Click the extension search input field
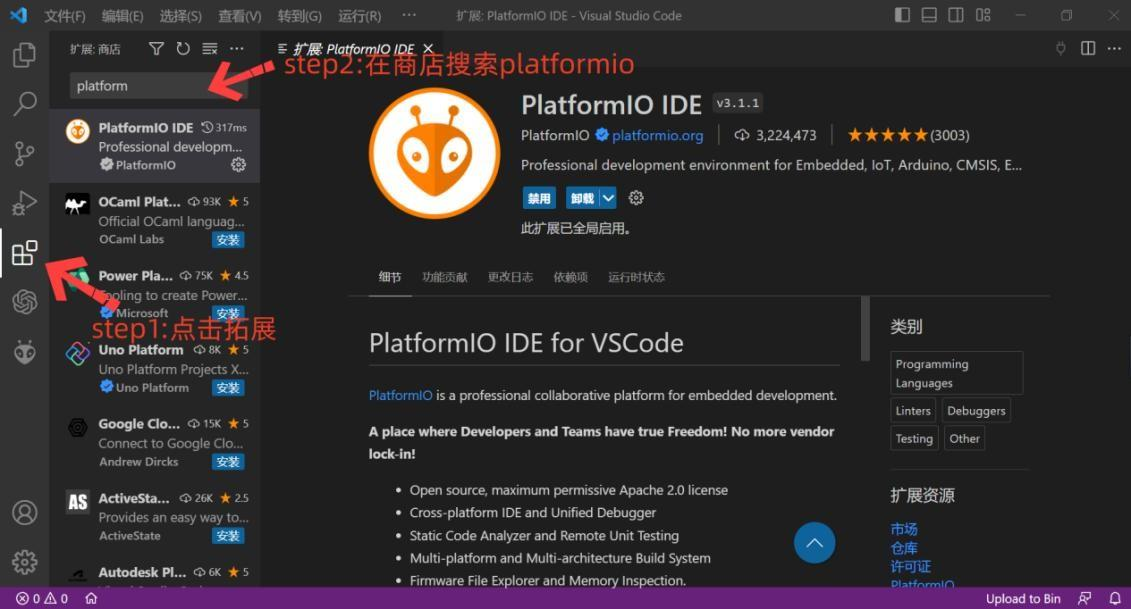 click(140, 86)
